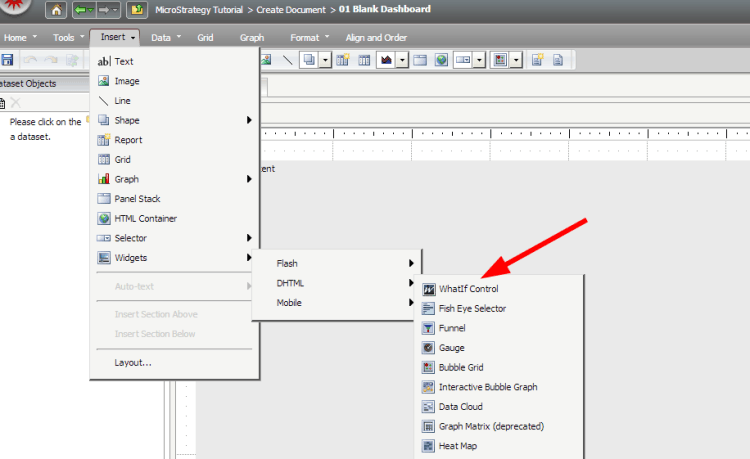
Task: Click the Up one level folder icon
Action: tap(137, 10)
